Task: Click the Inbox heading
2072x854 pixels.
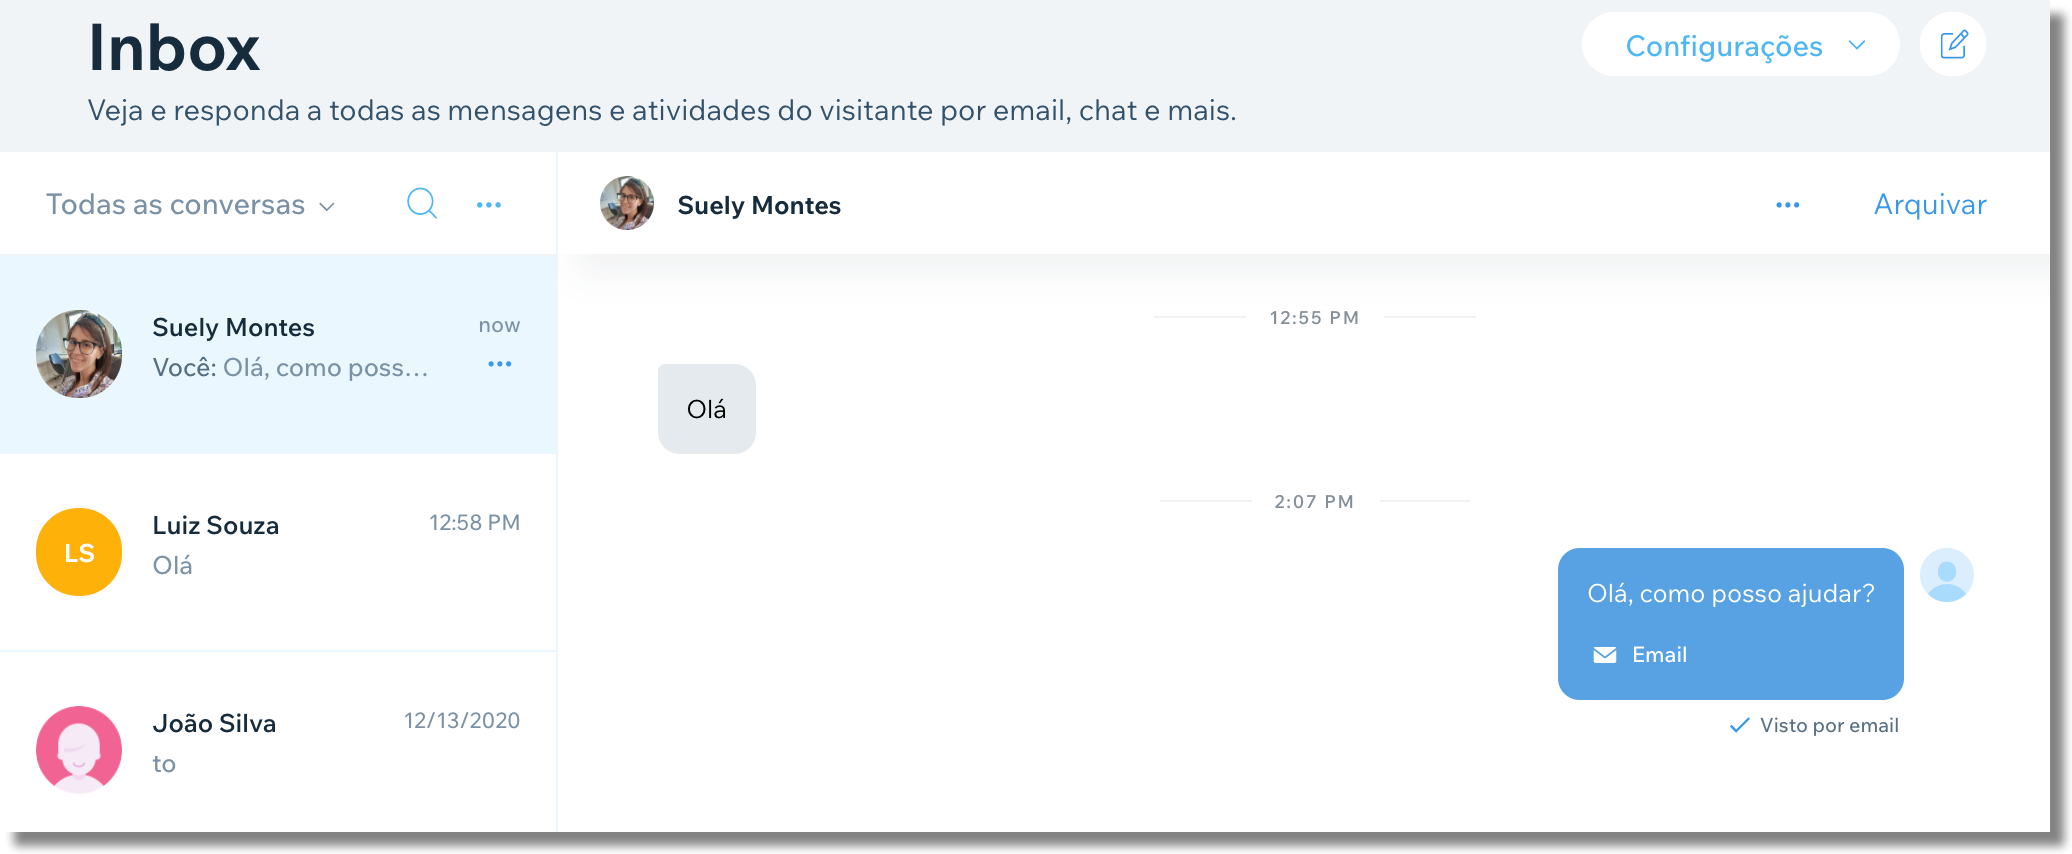Action: (x=173, y=45)
